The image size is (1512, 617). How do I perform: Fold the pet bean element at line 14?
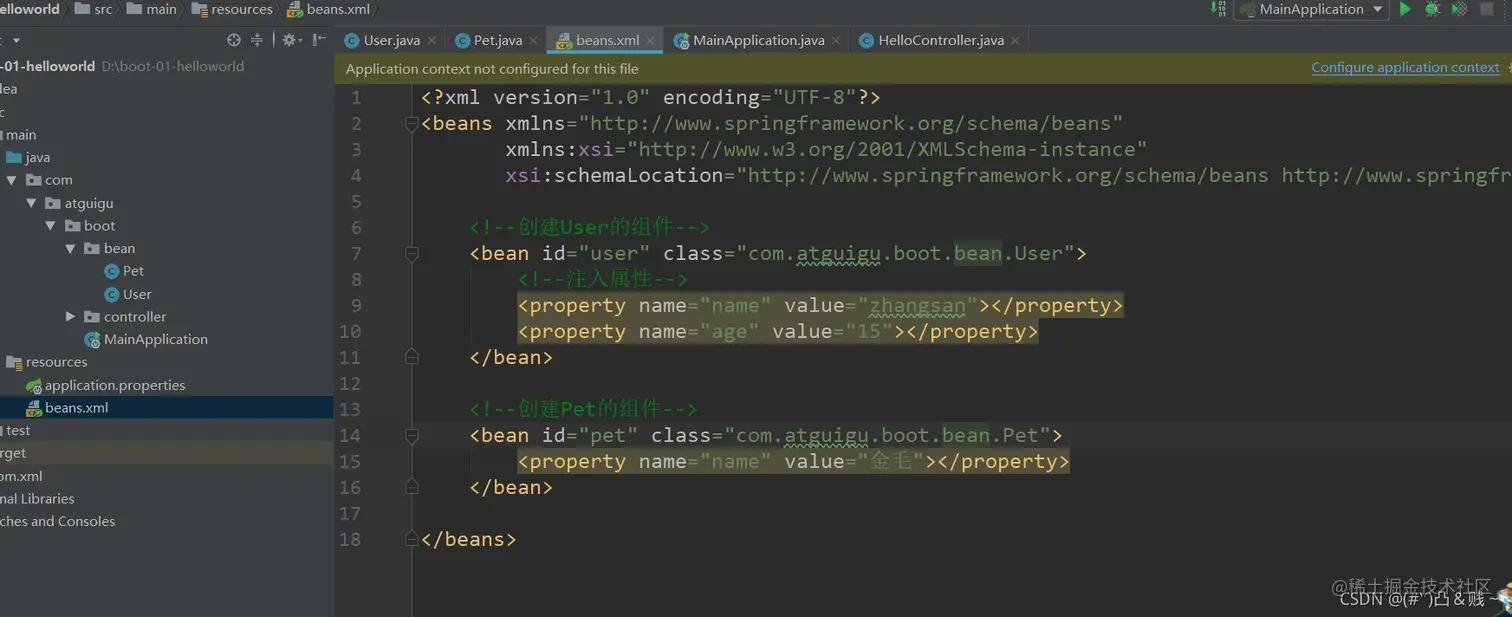pos(411,436)
